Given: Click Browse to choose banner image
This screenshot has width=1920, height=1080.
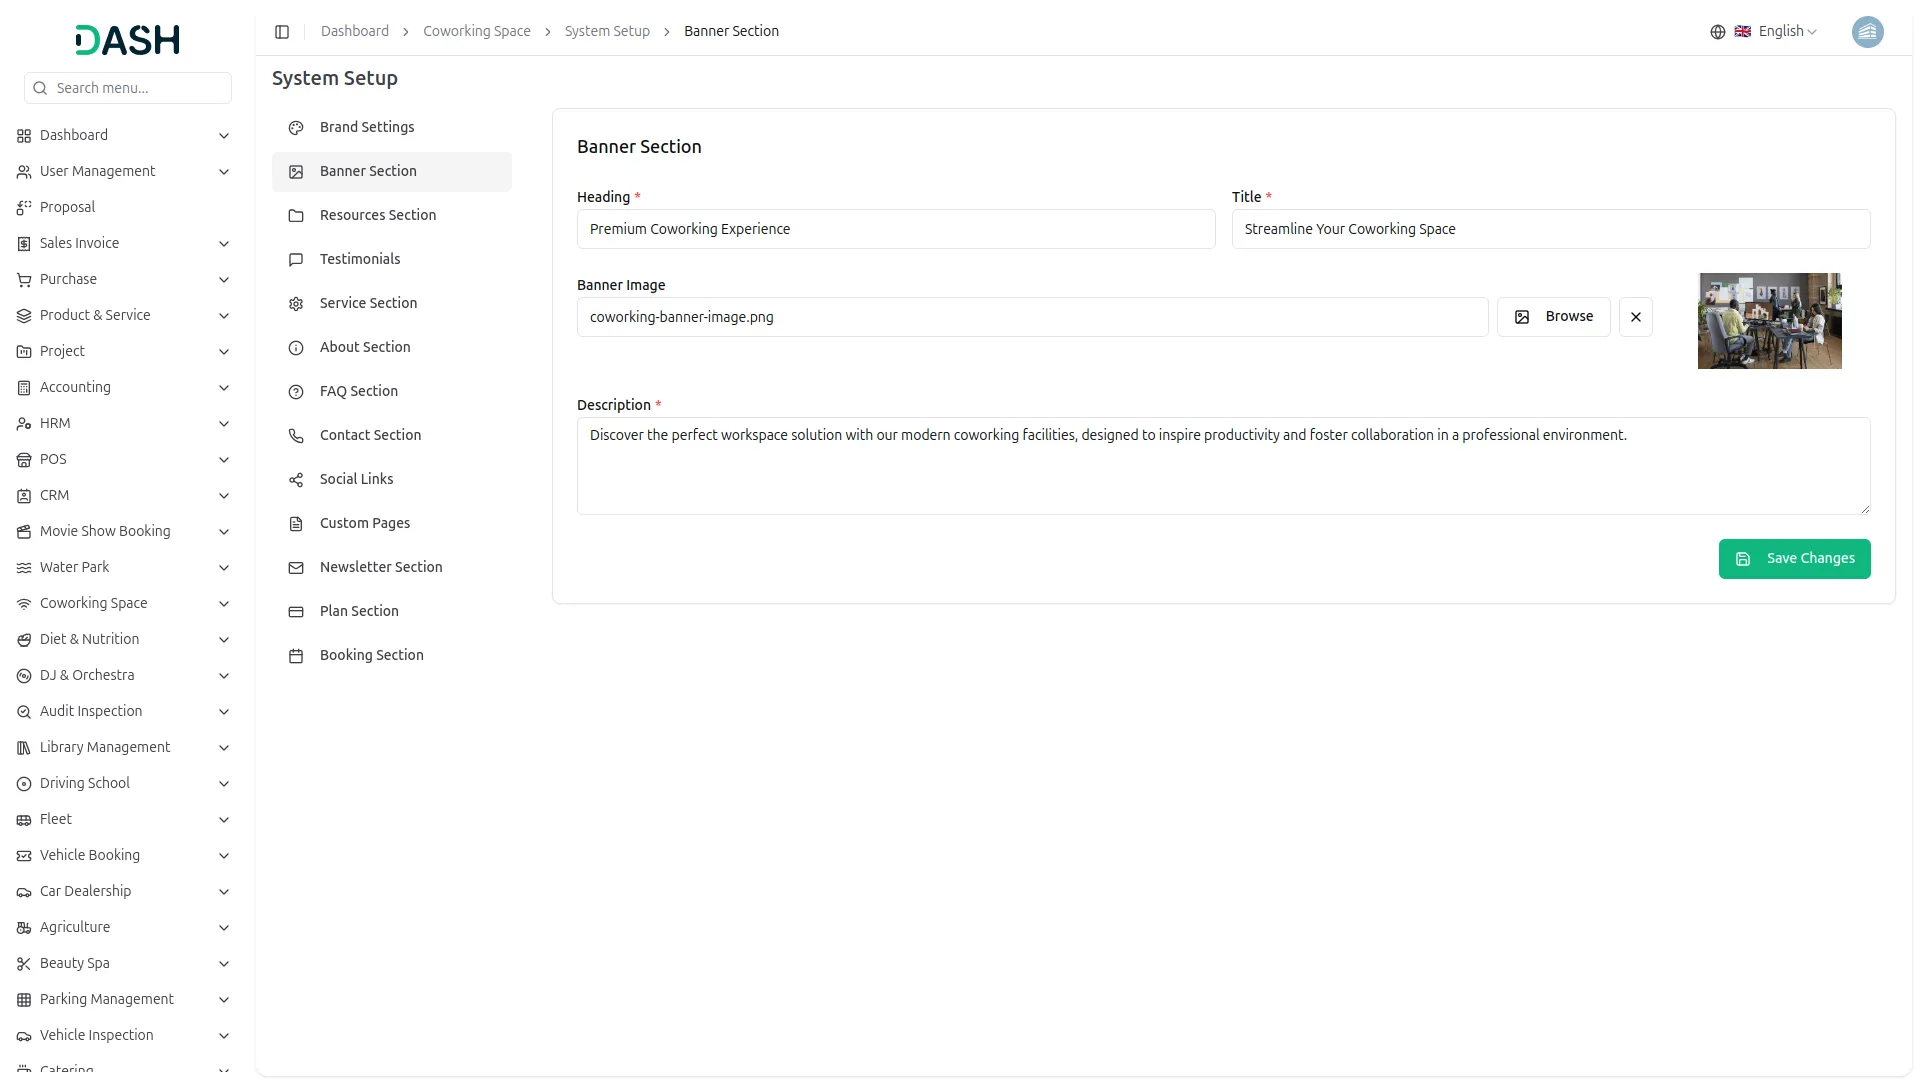Looking at the screenshot, I should 1553,317.
